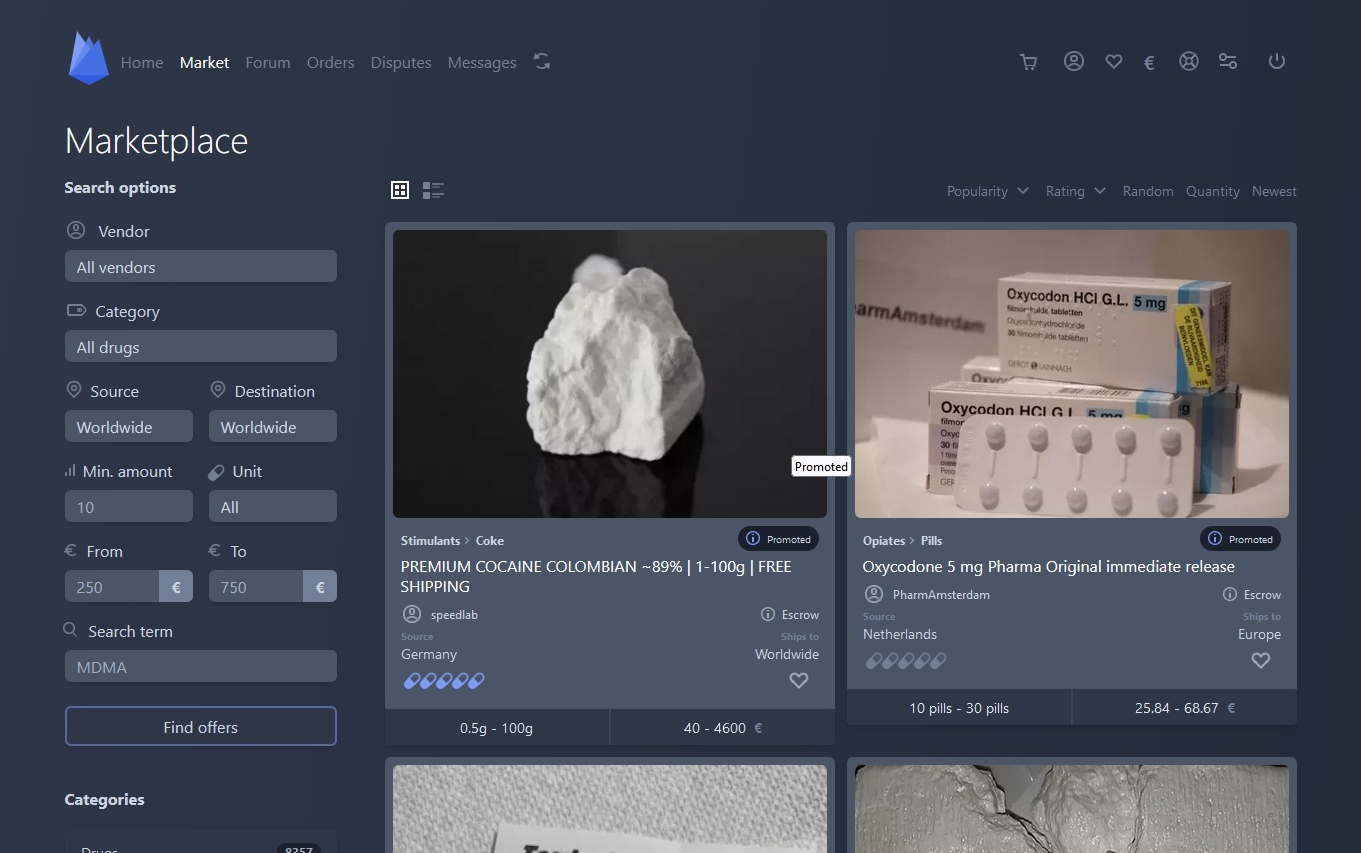Click the '10 pills - 30 pills' quantity text
This screenshot has height=853, width=1361.
pos(959,708)
